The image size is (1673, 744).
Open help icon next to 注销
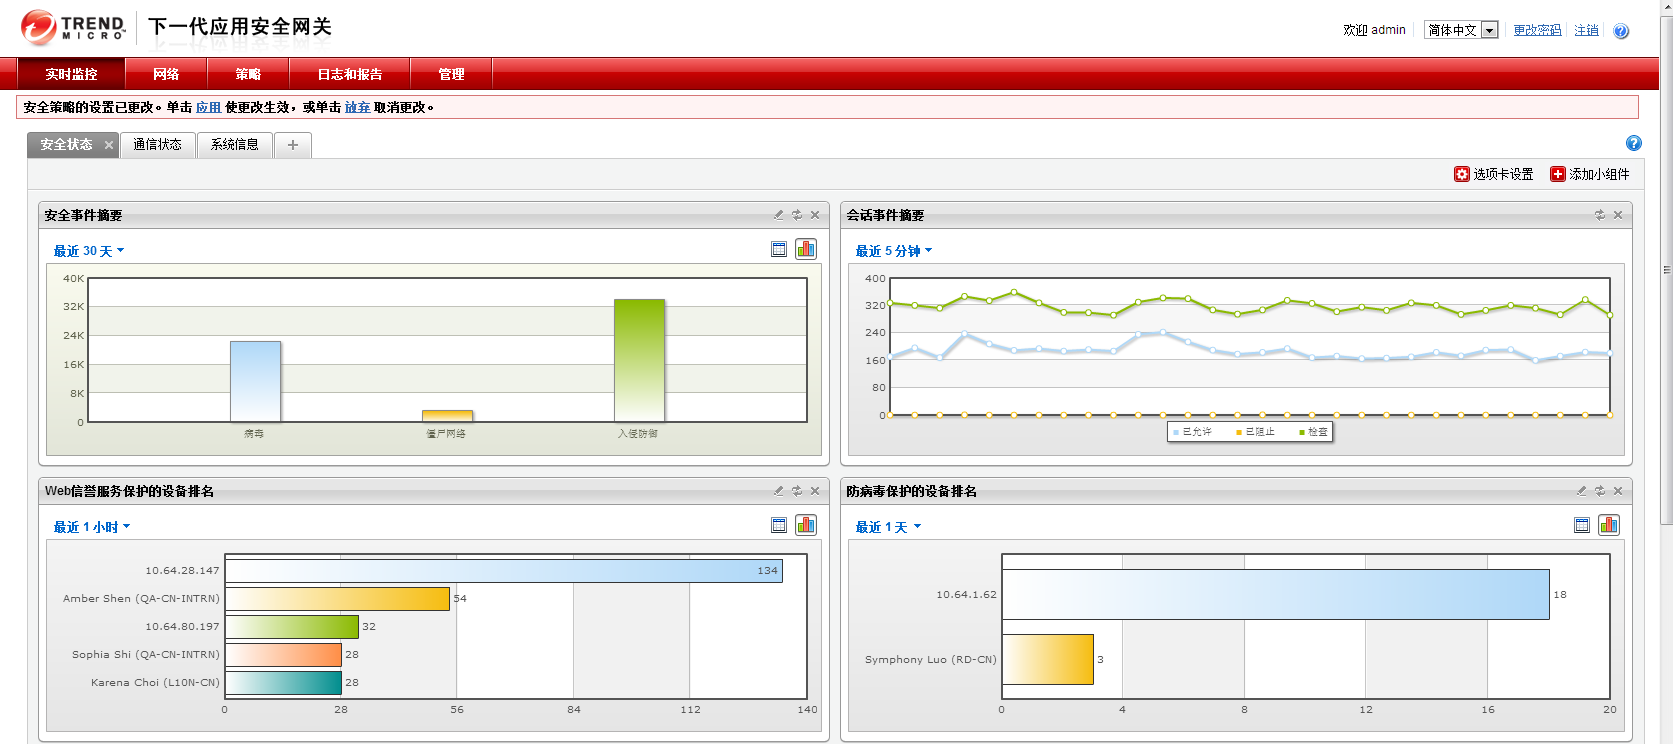click(x=1621, y=31)
